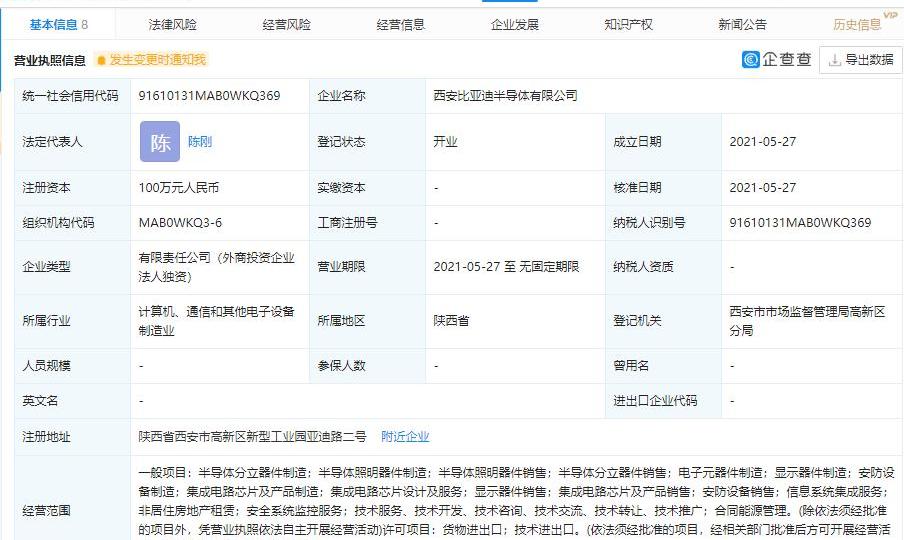The height and width of the screenshot is (540, 904).
Task: Click the 纳税人资质 label
Action: [x=643, y=267]
